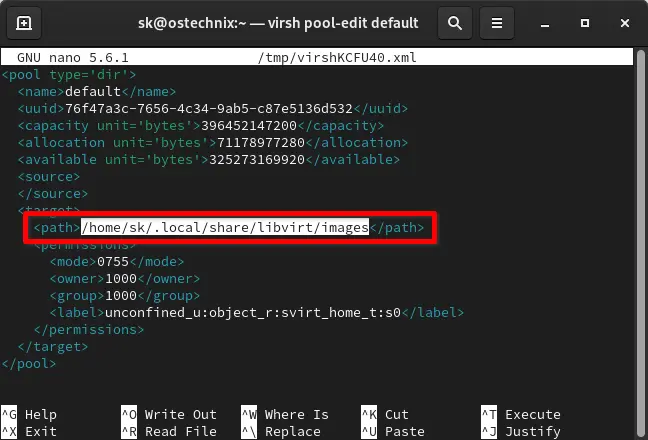Click the 'GNU nano 5.6.1' header text

tap(73, 57)
